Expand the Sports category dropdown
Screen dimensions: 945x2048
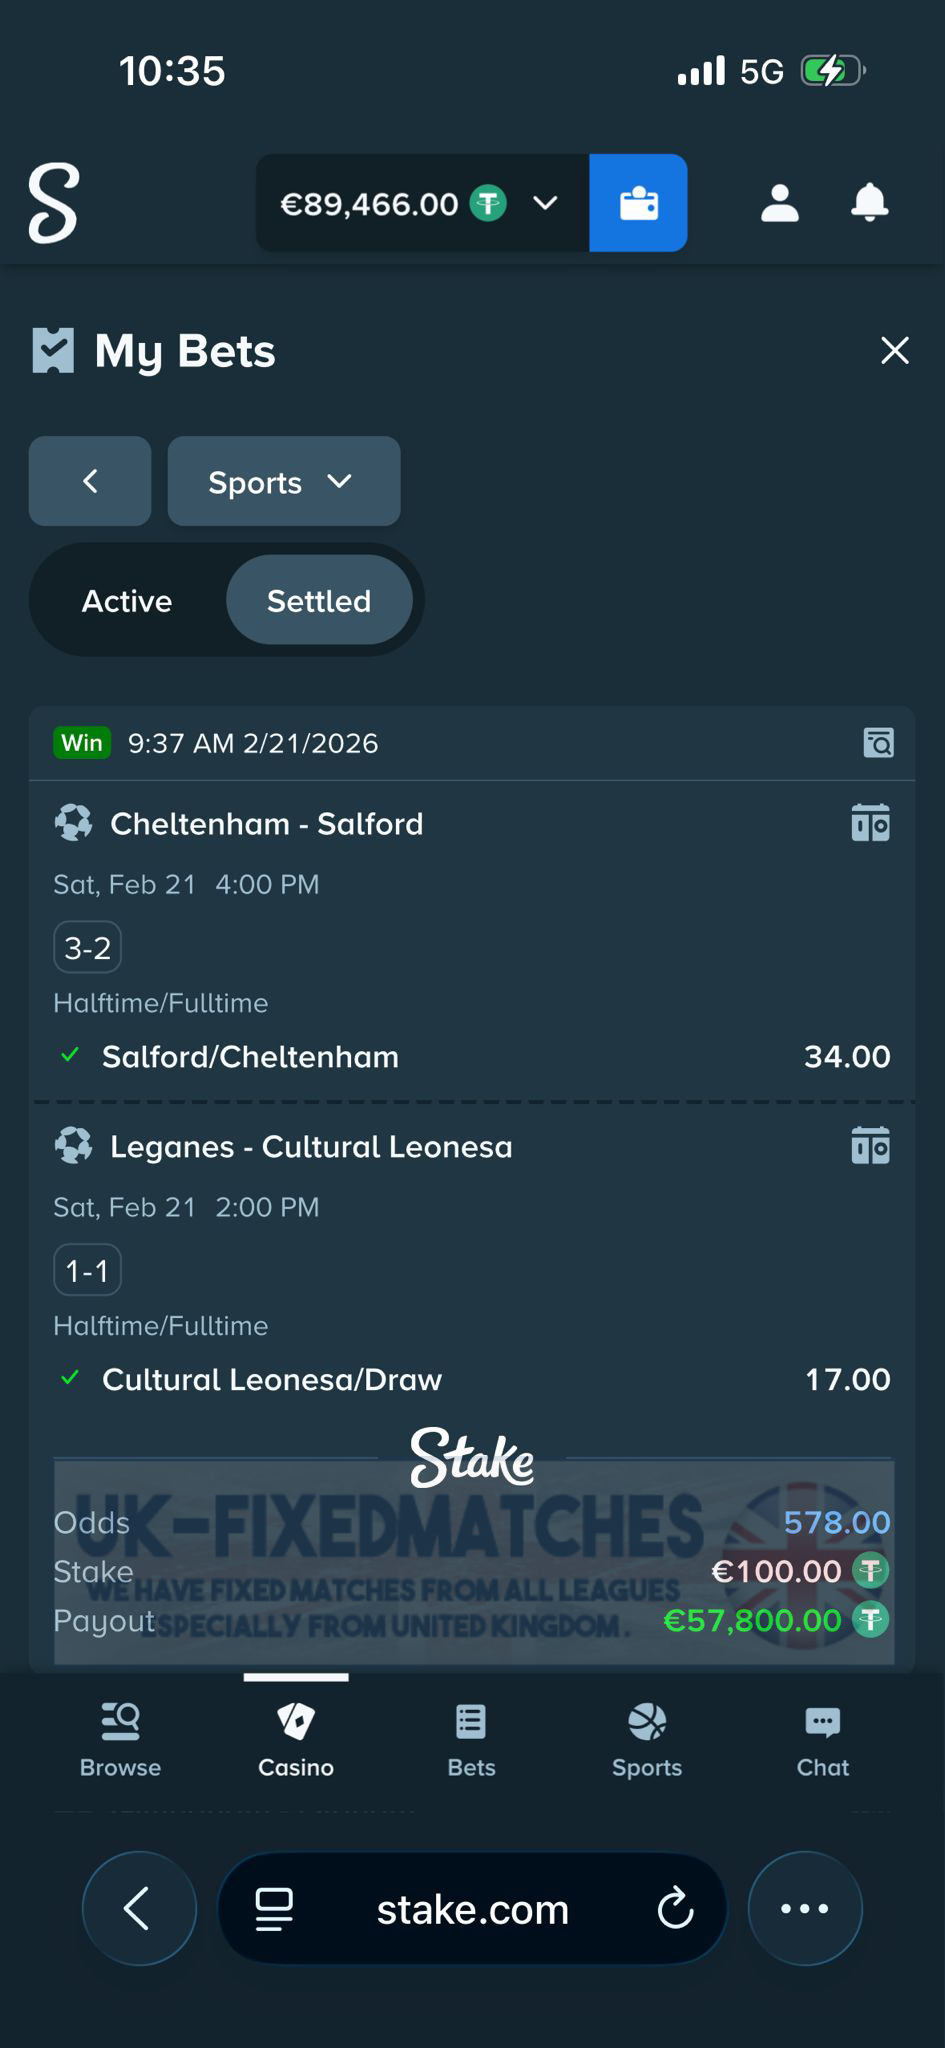click(283, 481)
